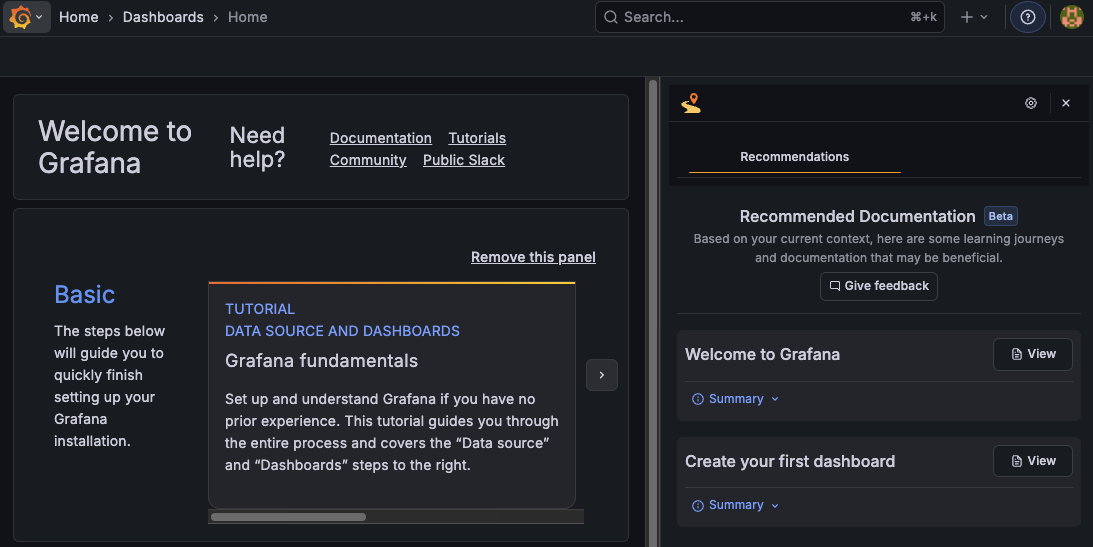Screen dimensions: 1093x547
Task: Click the Create your first dashboard title
Action: [x=790, y=461]
